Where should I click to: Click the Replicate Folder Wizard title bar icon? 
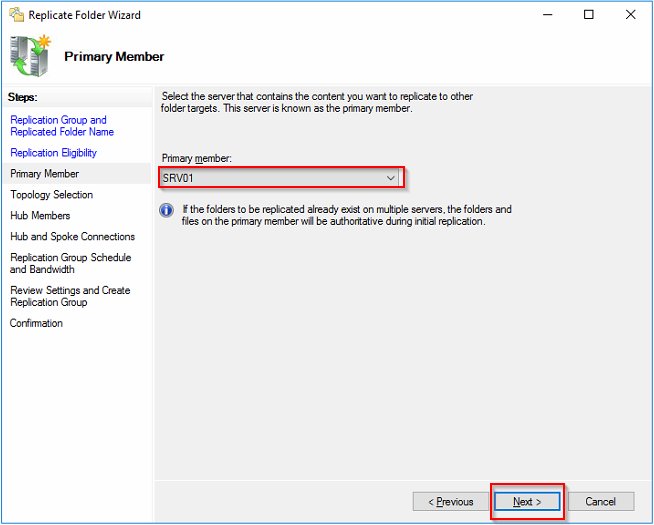16,15
